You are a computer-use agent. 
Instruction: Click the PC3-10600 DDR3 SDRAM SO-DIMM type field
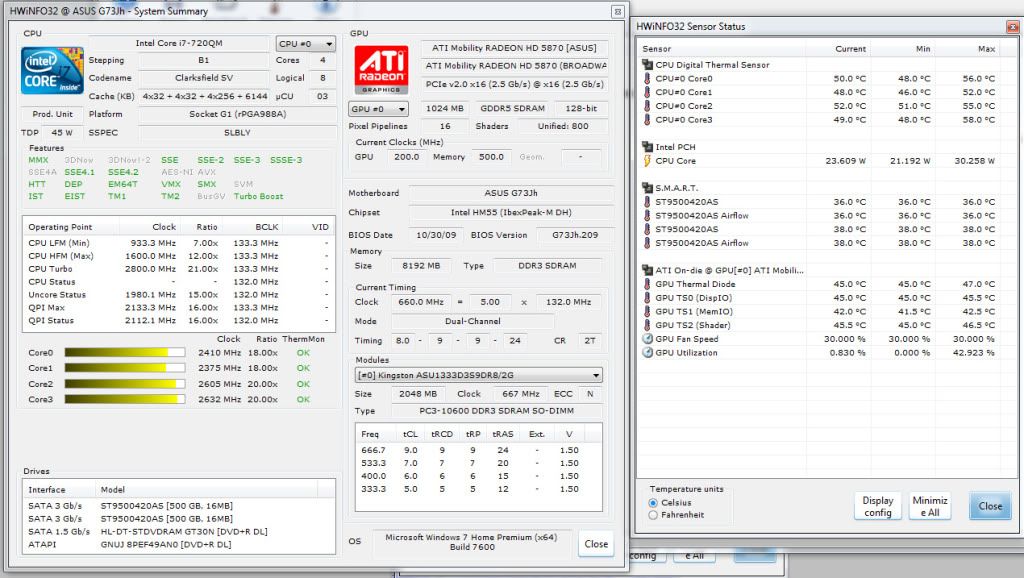pos(496,411)
